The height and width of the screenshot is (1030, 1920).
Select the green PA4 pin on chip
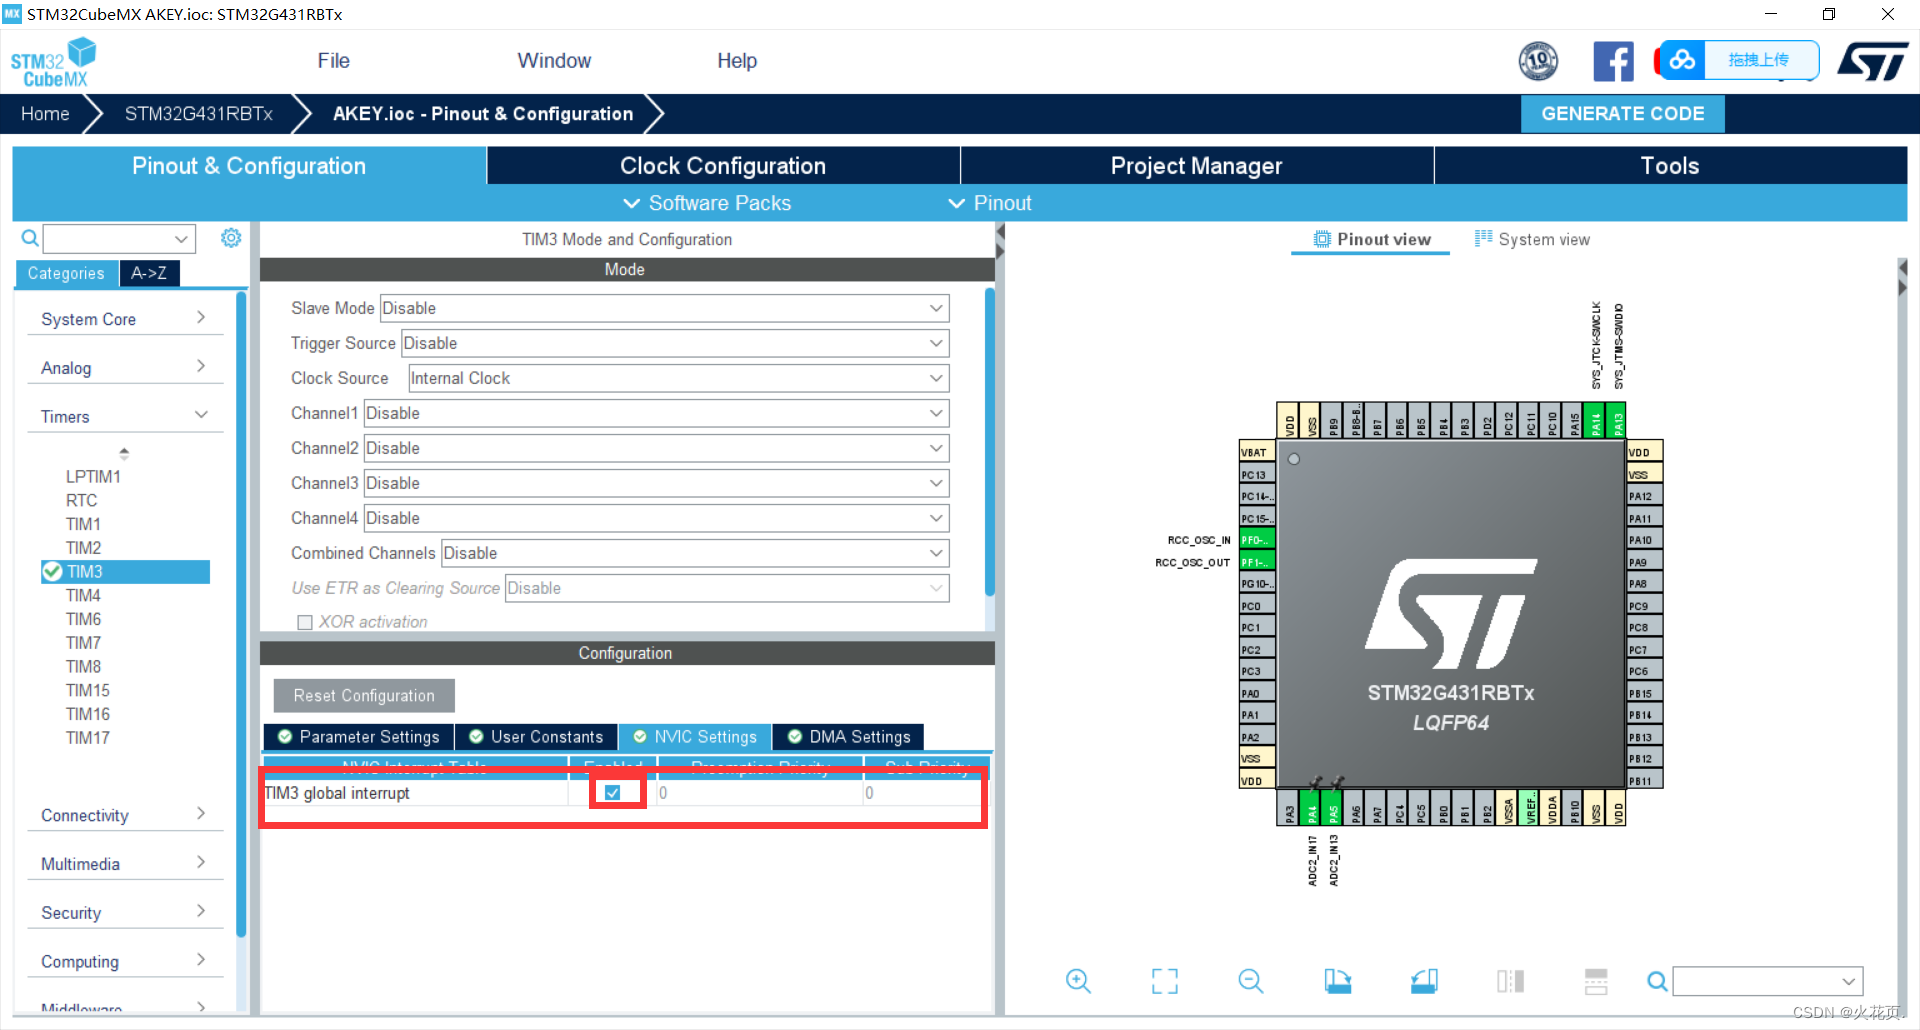click(x=1311, y=808)
